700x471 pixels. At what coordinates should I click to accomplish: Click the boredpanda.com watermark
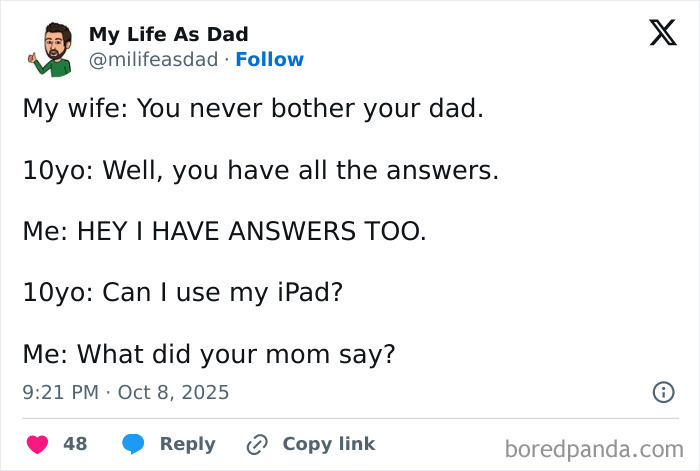(603, 447)
